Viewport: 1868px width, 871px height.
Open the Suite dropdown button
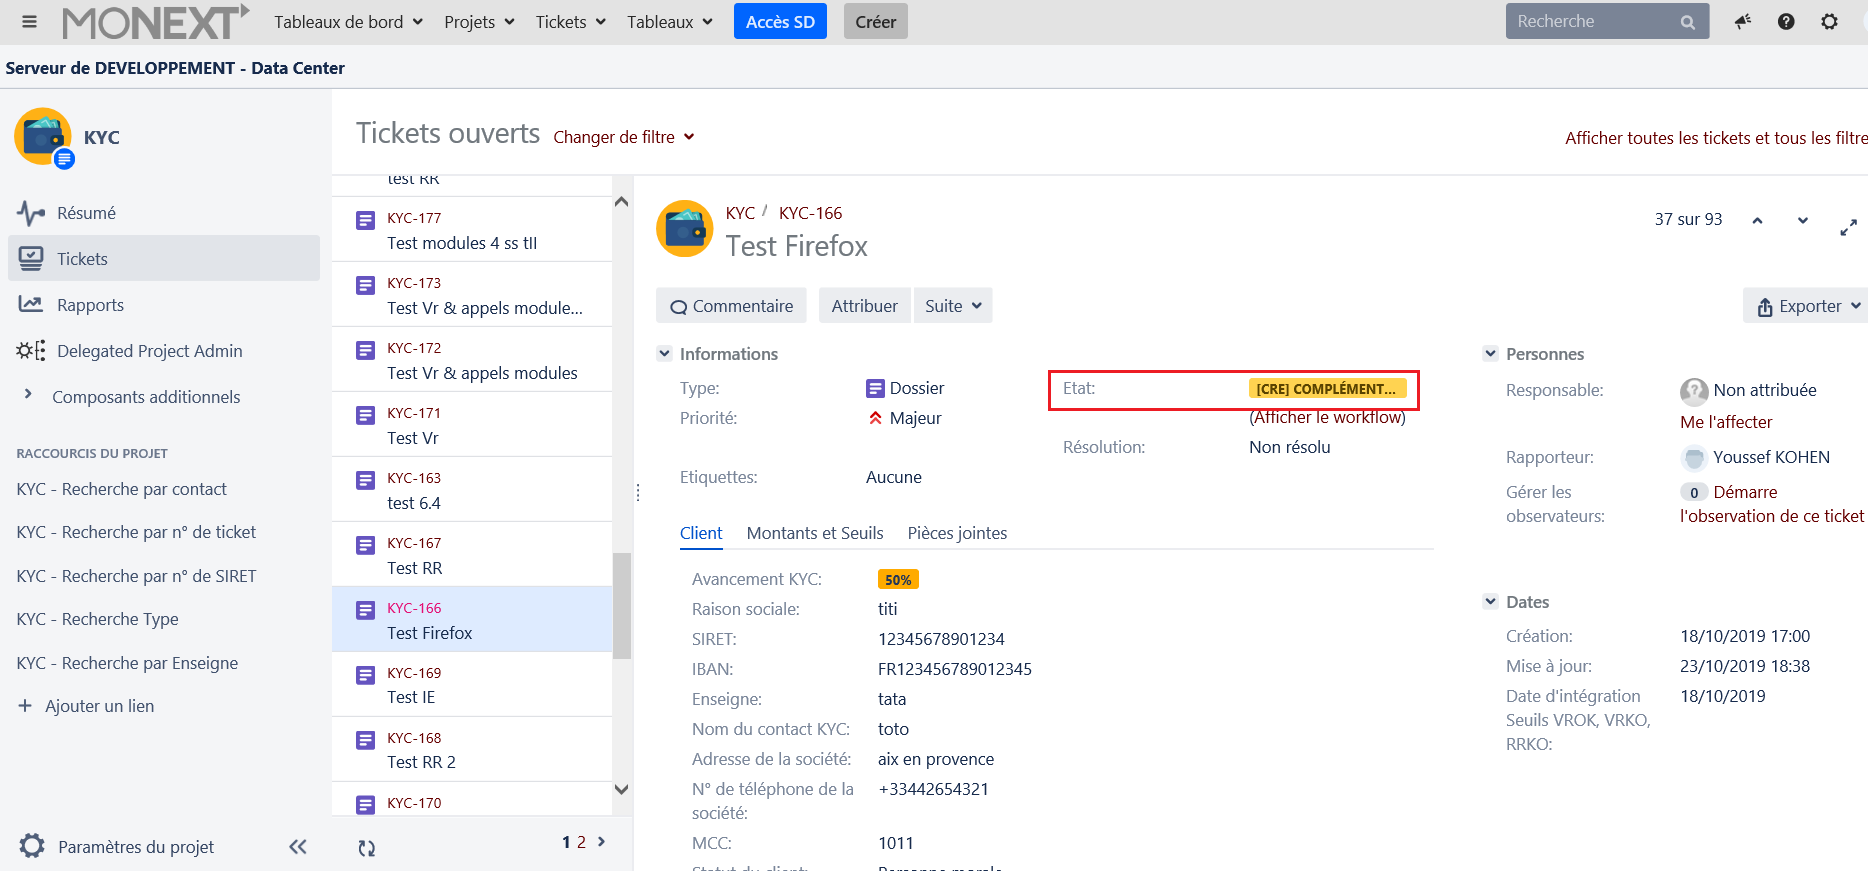click(952, 306)
